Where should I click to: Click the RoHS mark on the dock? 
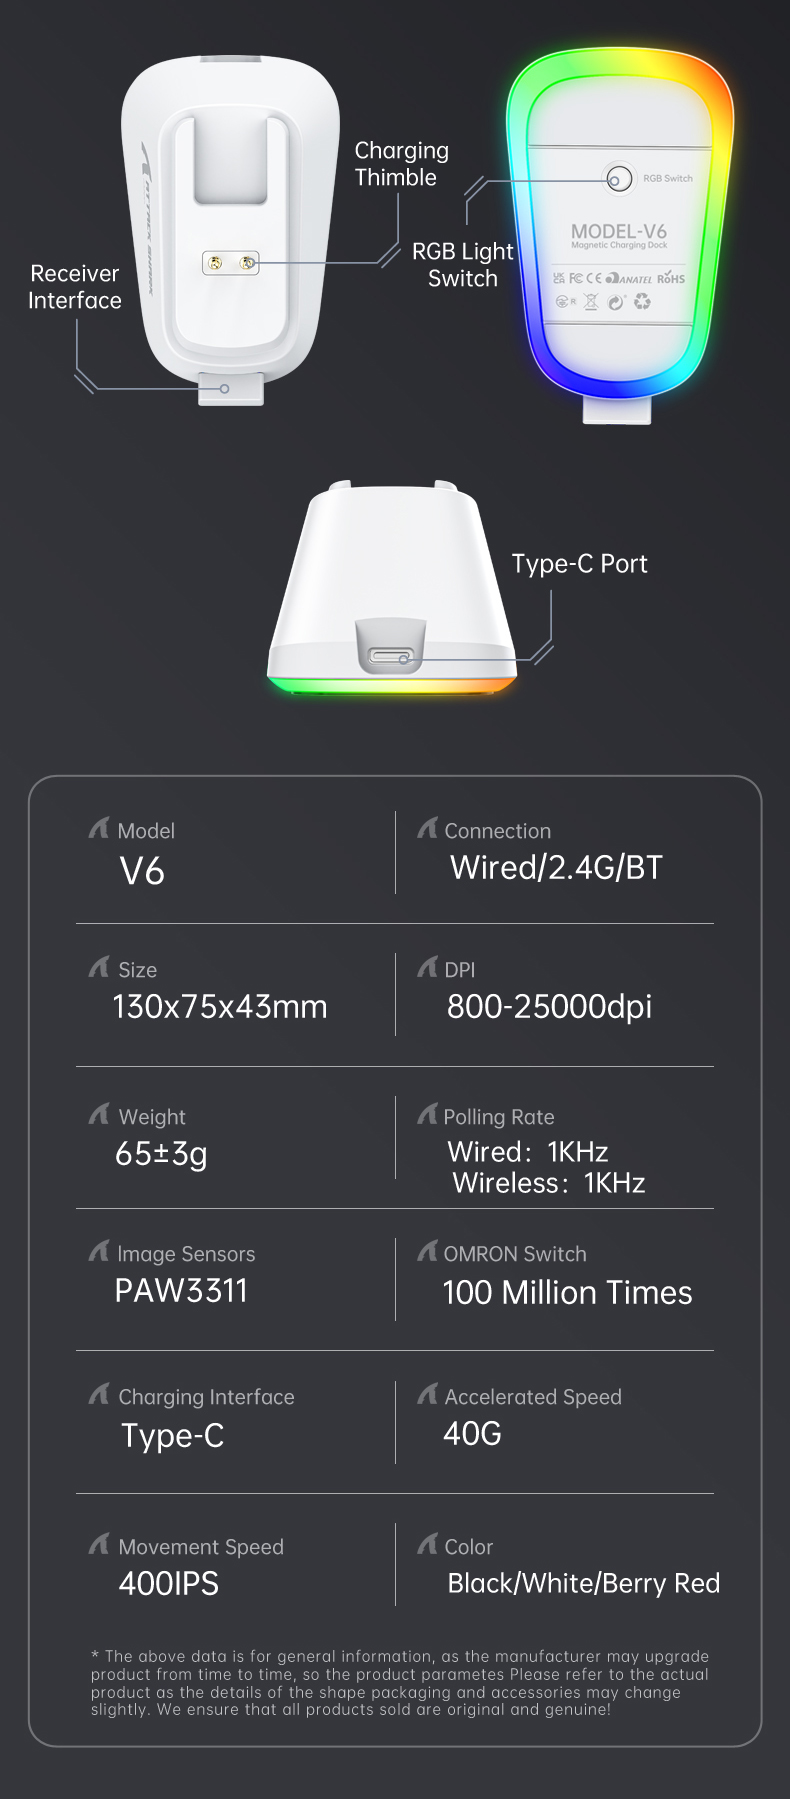[671, 279]
